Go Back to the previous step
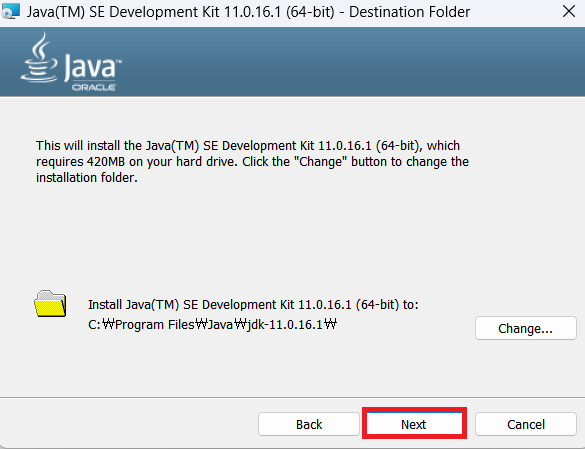Screen dimensions: 585x449 (309, 424)
